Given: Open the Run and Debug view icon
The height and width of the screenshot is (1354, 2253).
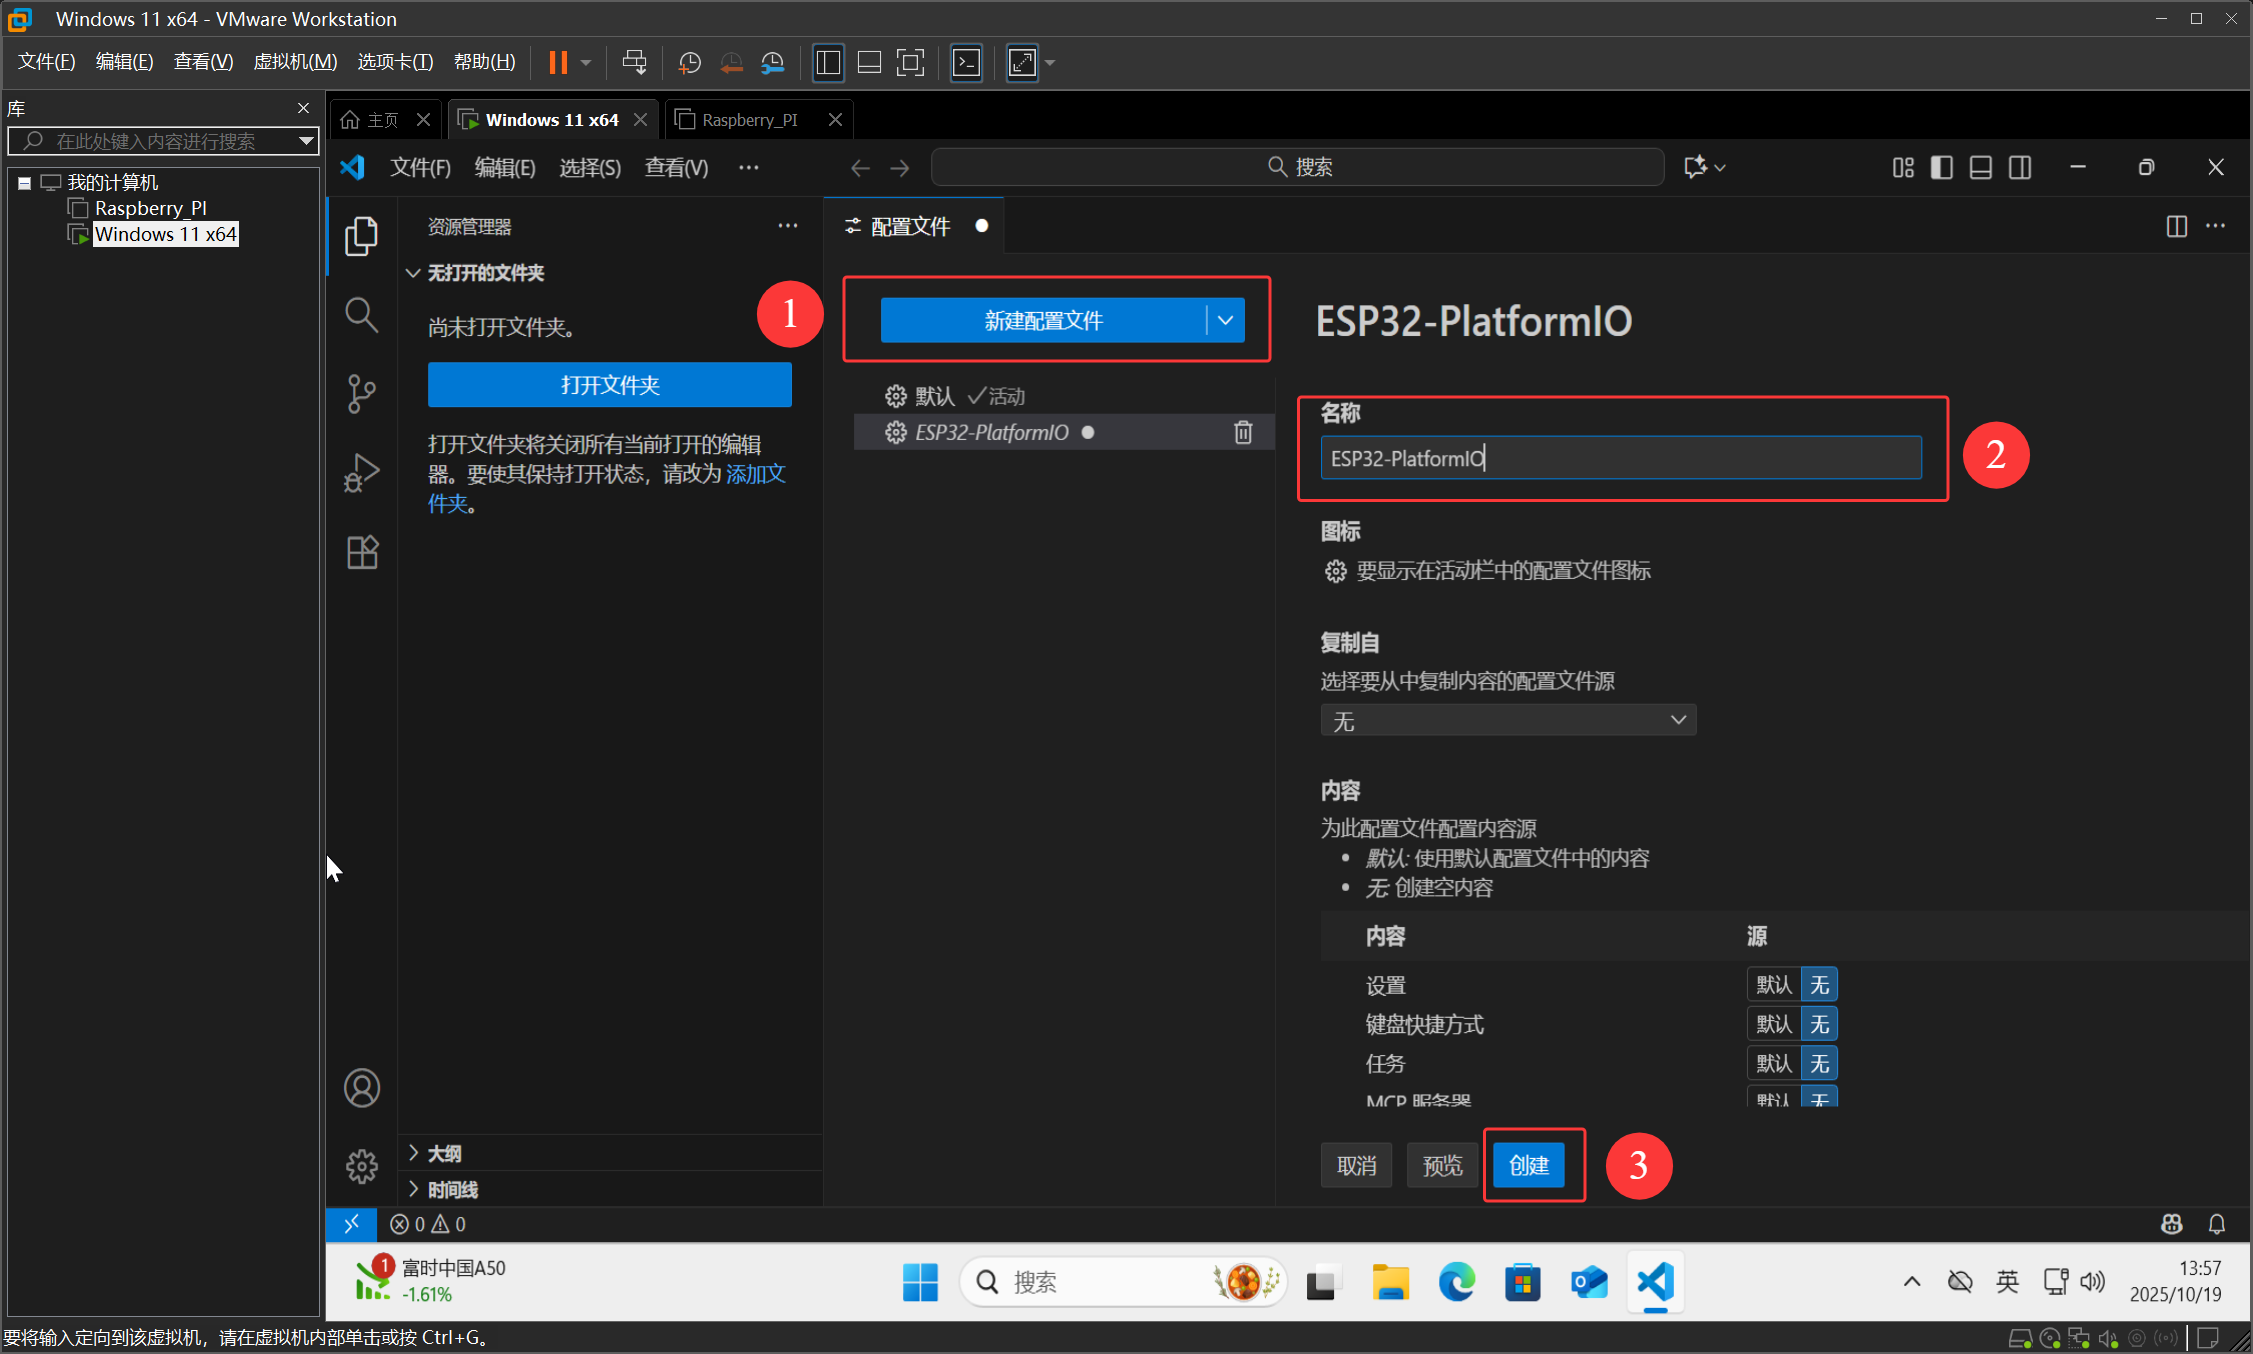Looking at the screenshot, I should [361, 473].
